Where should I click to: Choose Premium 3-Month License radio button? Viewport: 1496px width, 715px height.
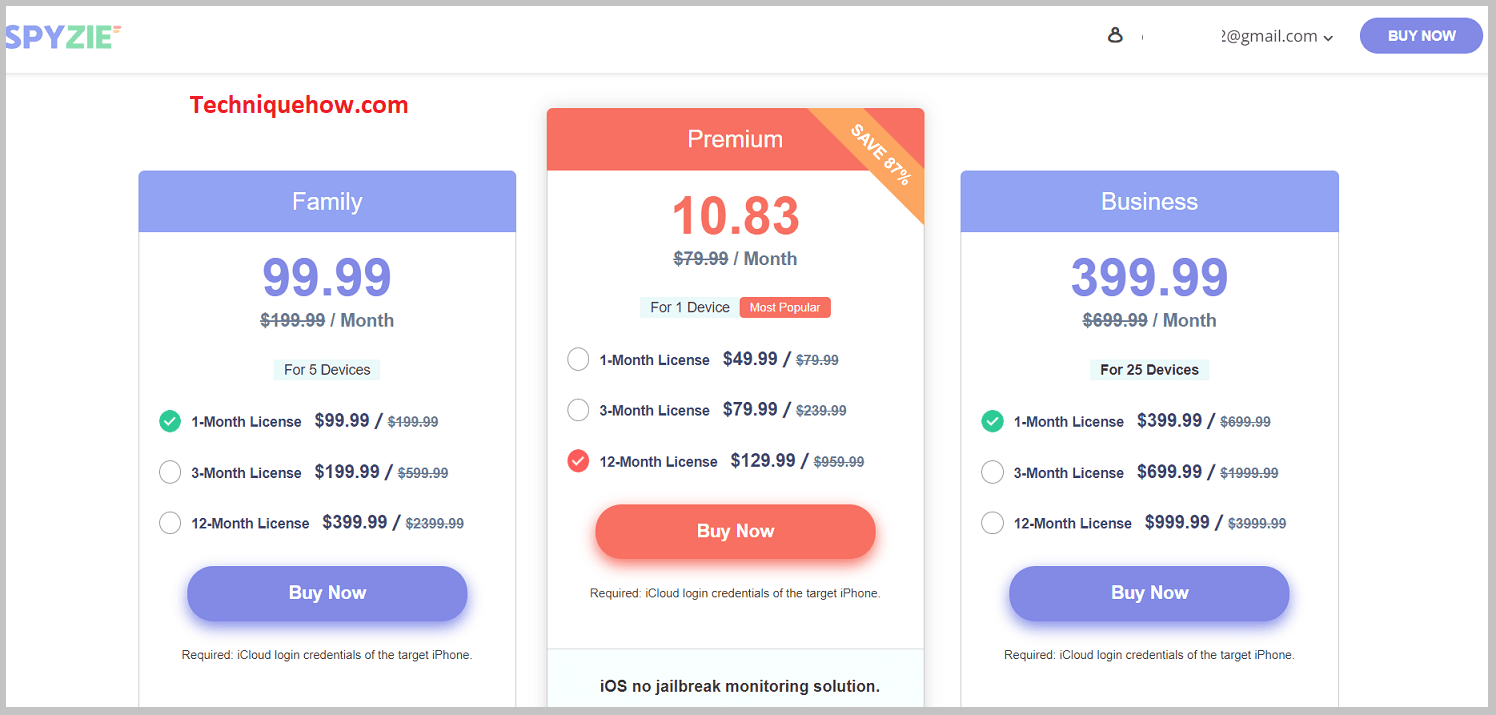tap(578, 410)
